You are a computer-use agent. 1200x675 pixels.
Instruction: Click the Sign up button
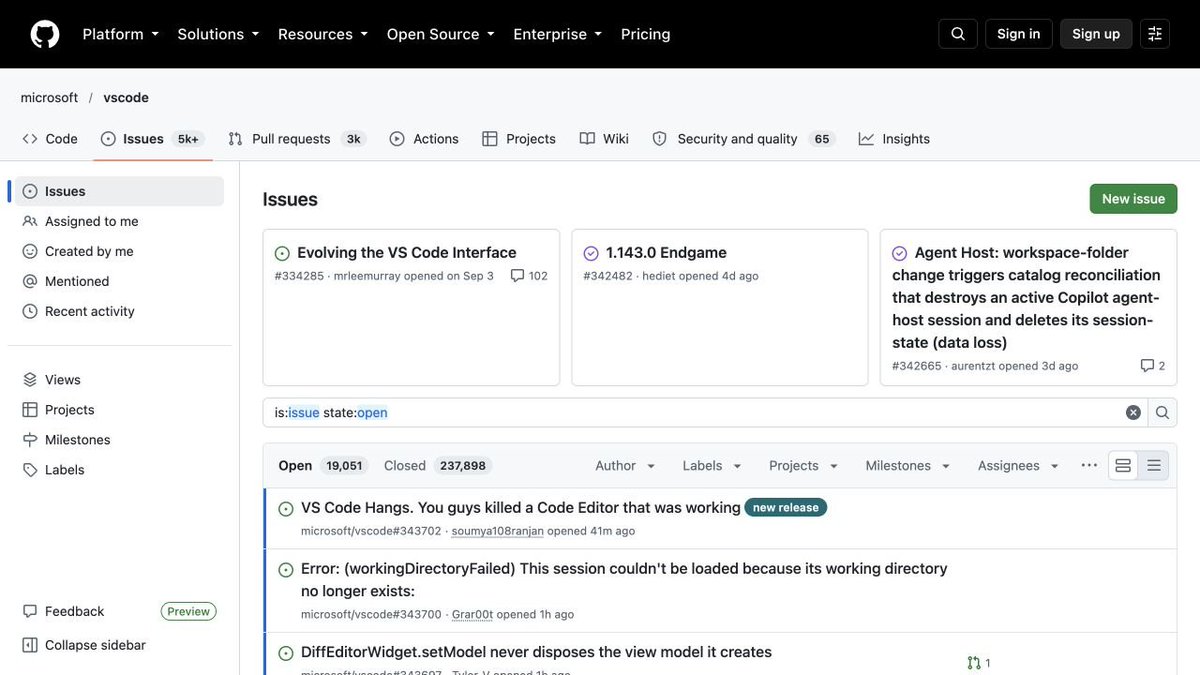[1096, 34]
